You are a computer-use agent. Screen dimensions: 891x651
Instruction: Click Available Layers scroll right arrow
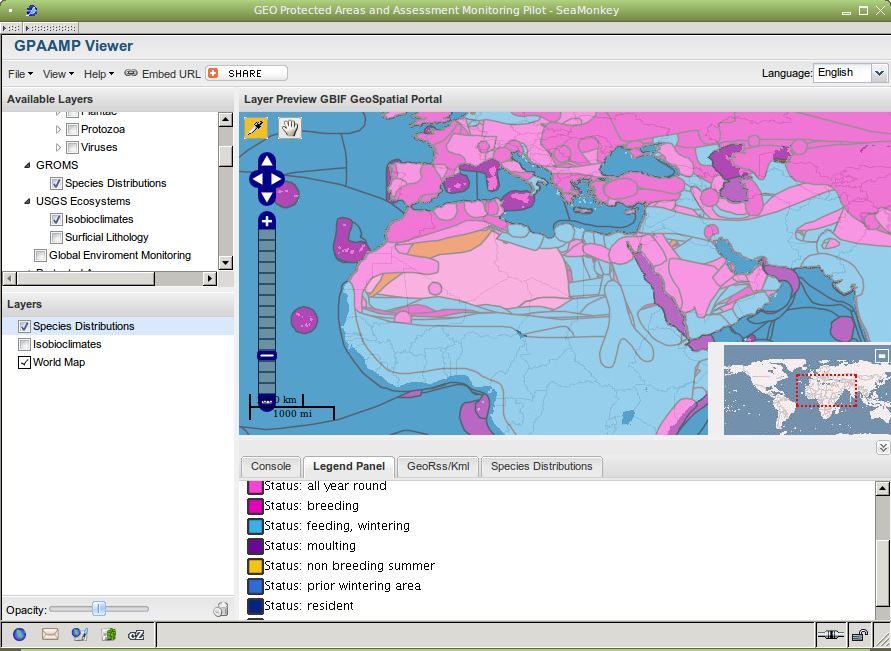click(210, 278)
